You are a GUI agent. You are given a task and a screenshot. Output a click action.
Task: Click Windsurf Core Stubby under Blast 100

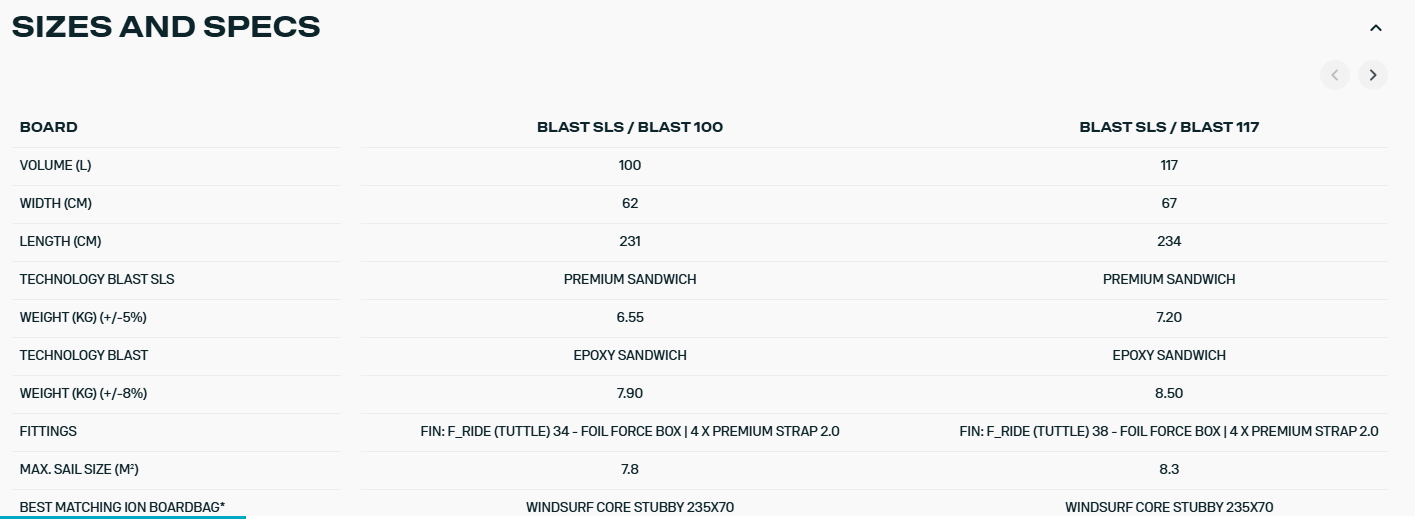(630, 507)
